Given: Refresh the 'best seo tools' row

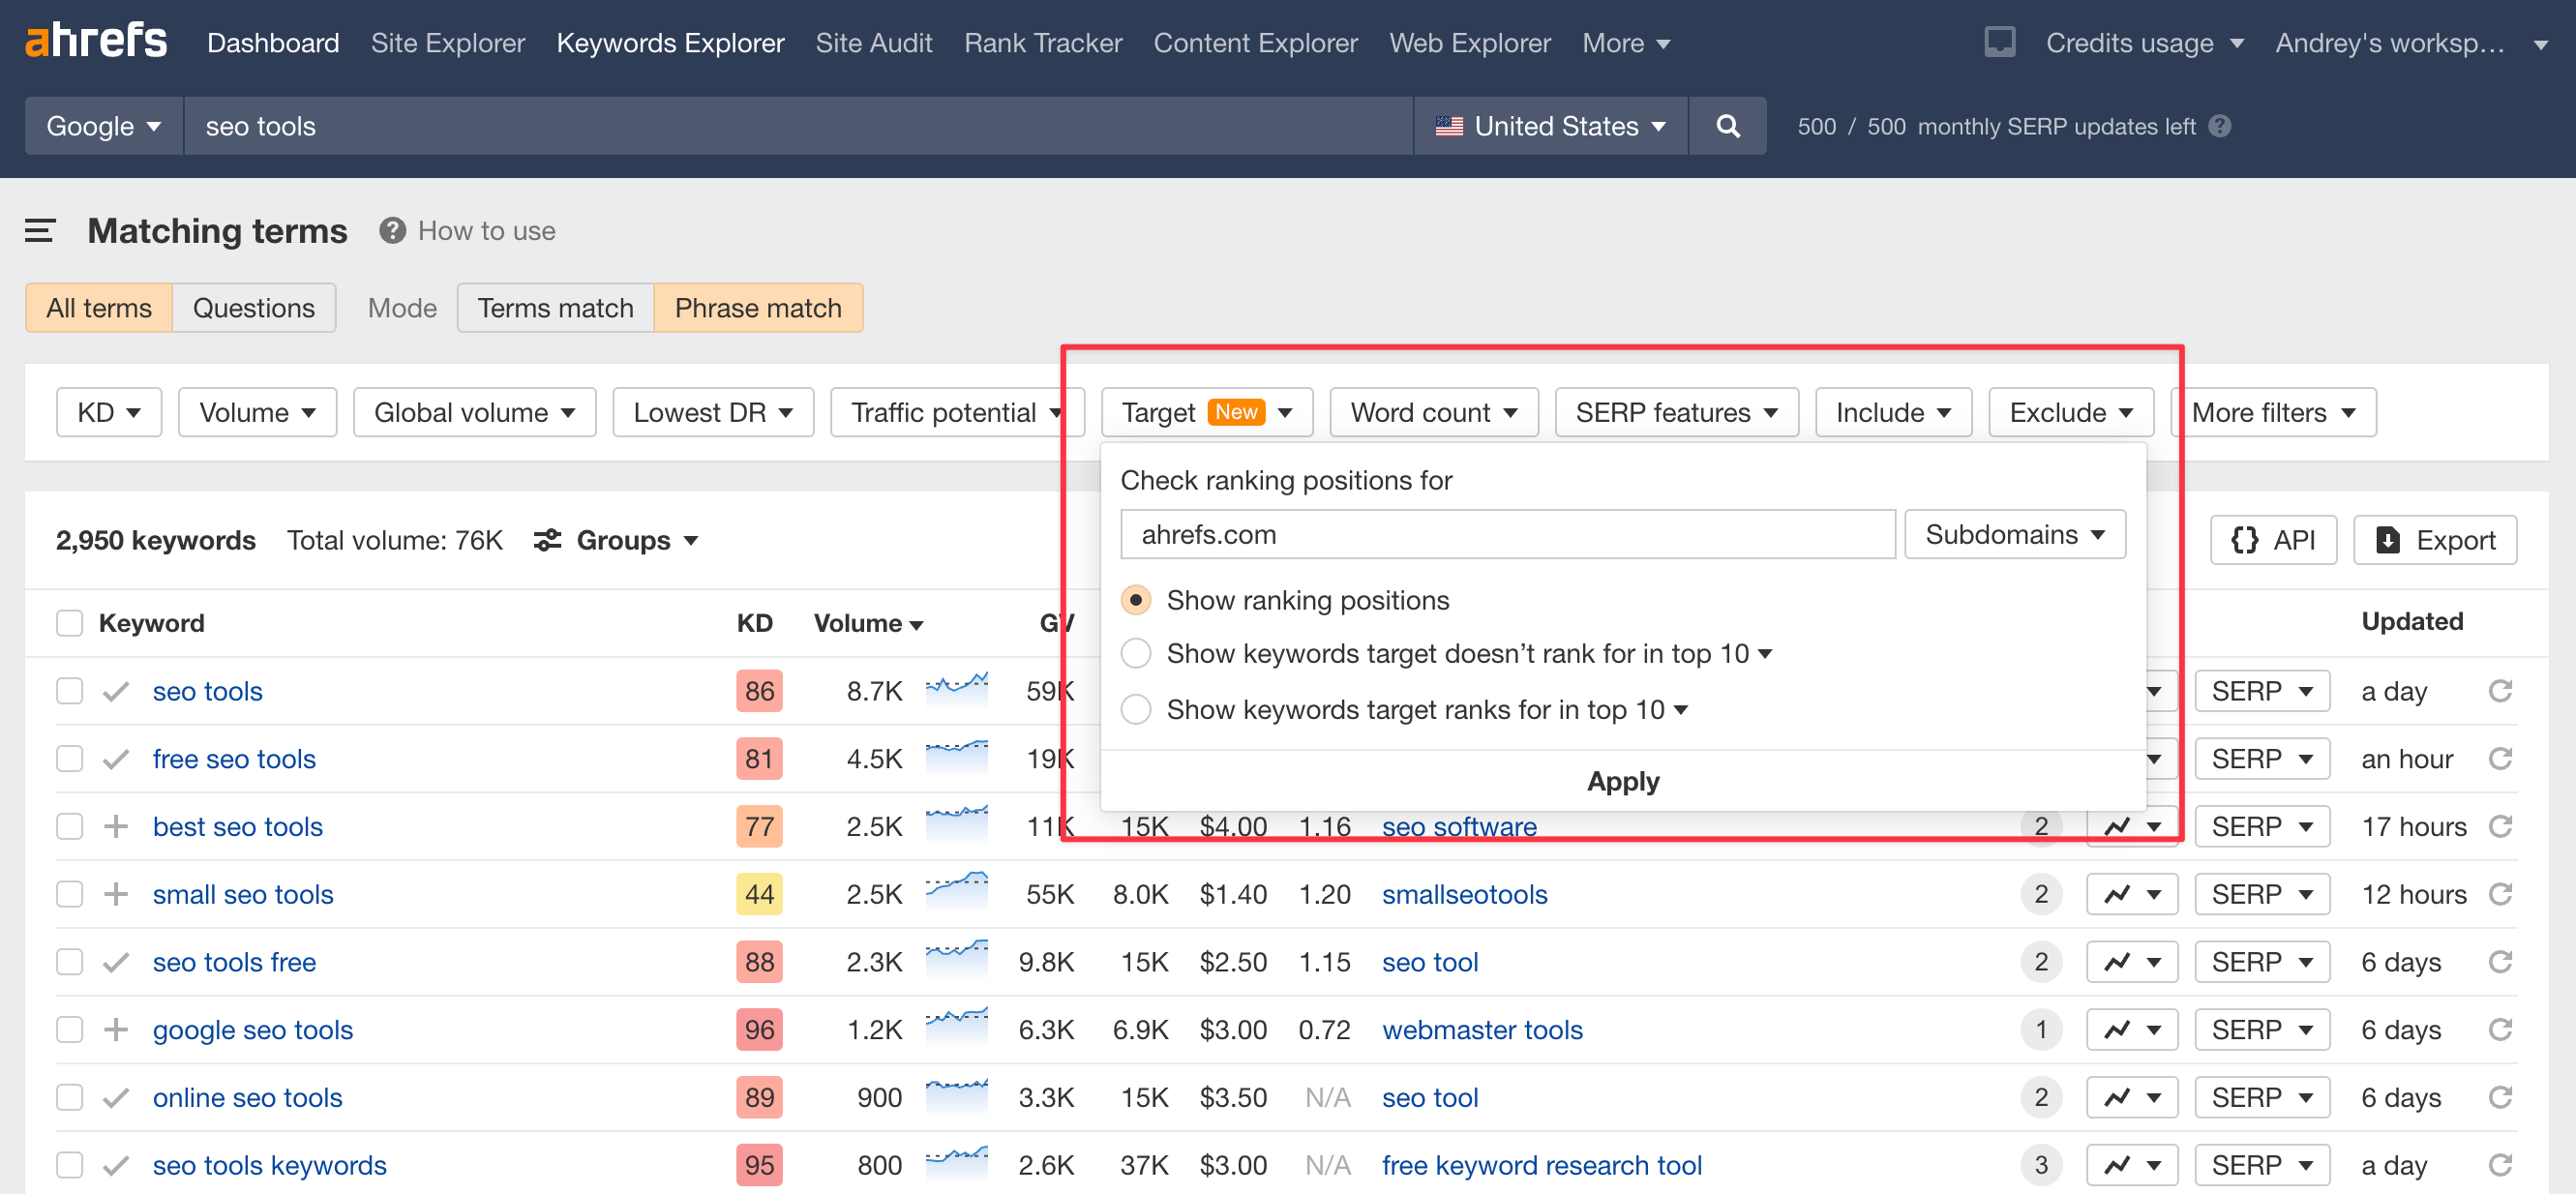Looking at the screenshot, I should pos(2500,826).
